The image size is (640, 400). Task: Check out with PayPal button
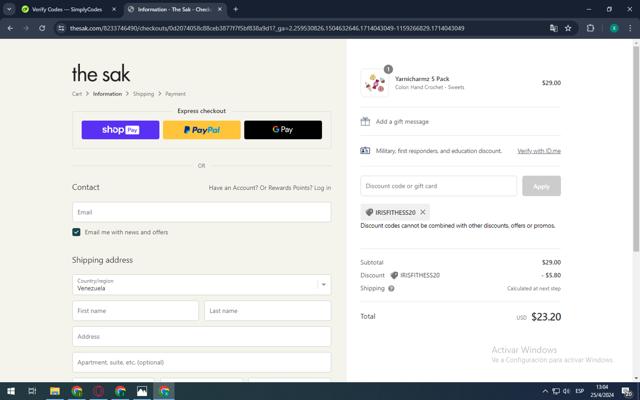[202, 130]
